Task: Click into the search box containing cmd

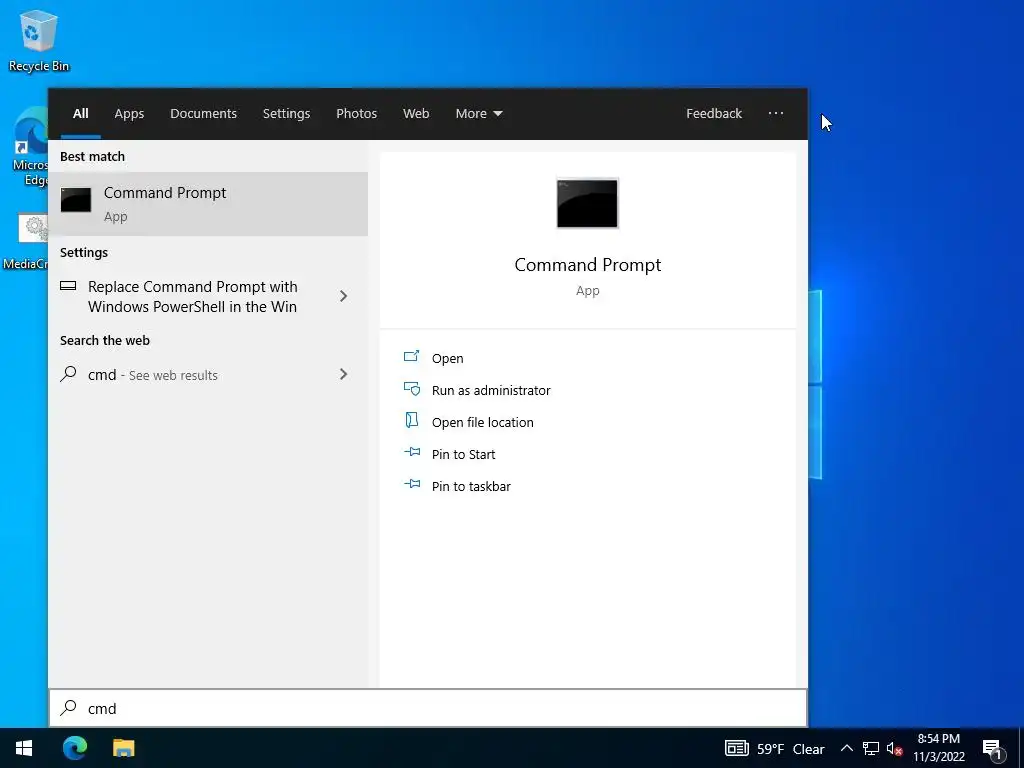Action: (428, 708)
